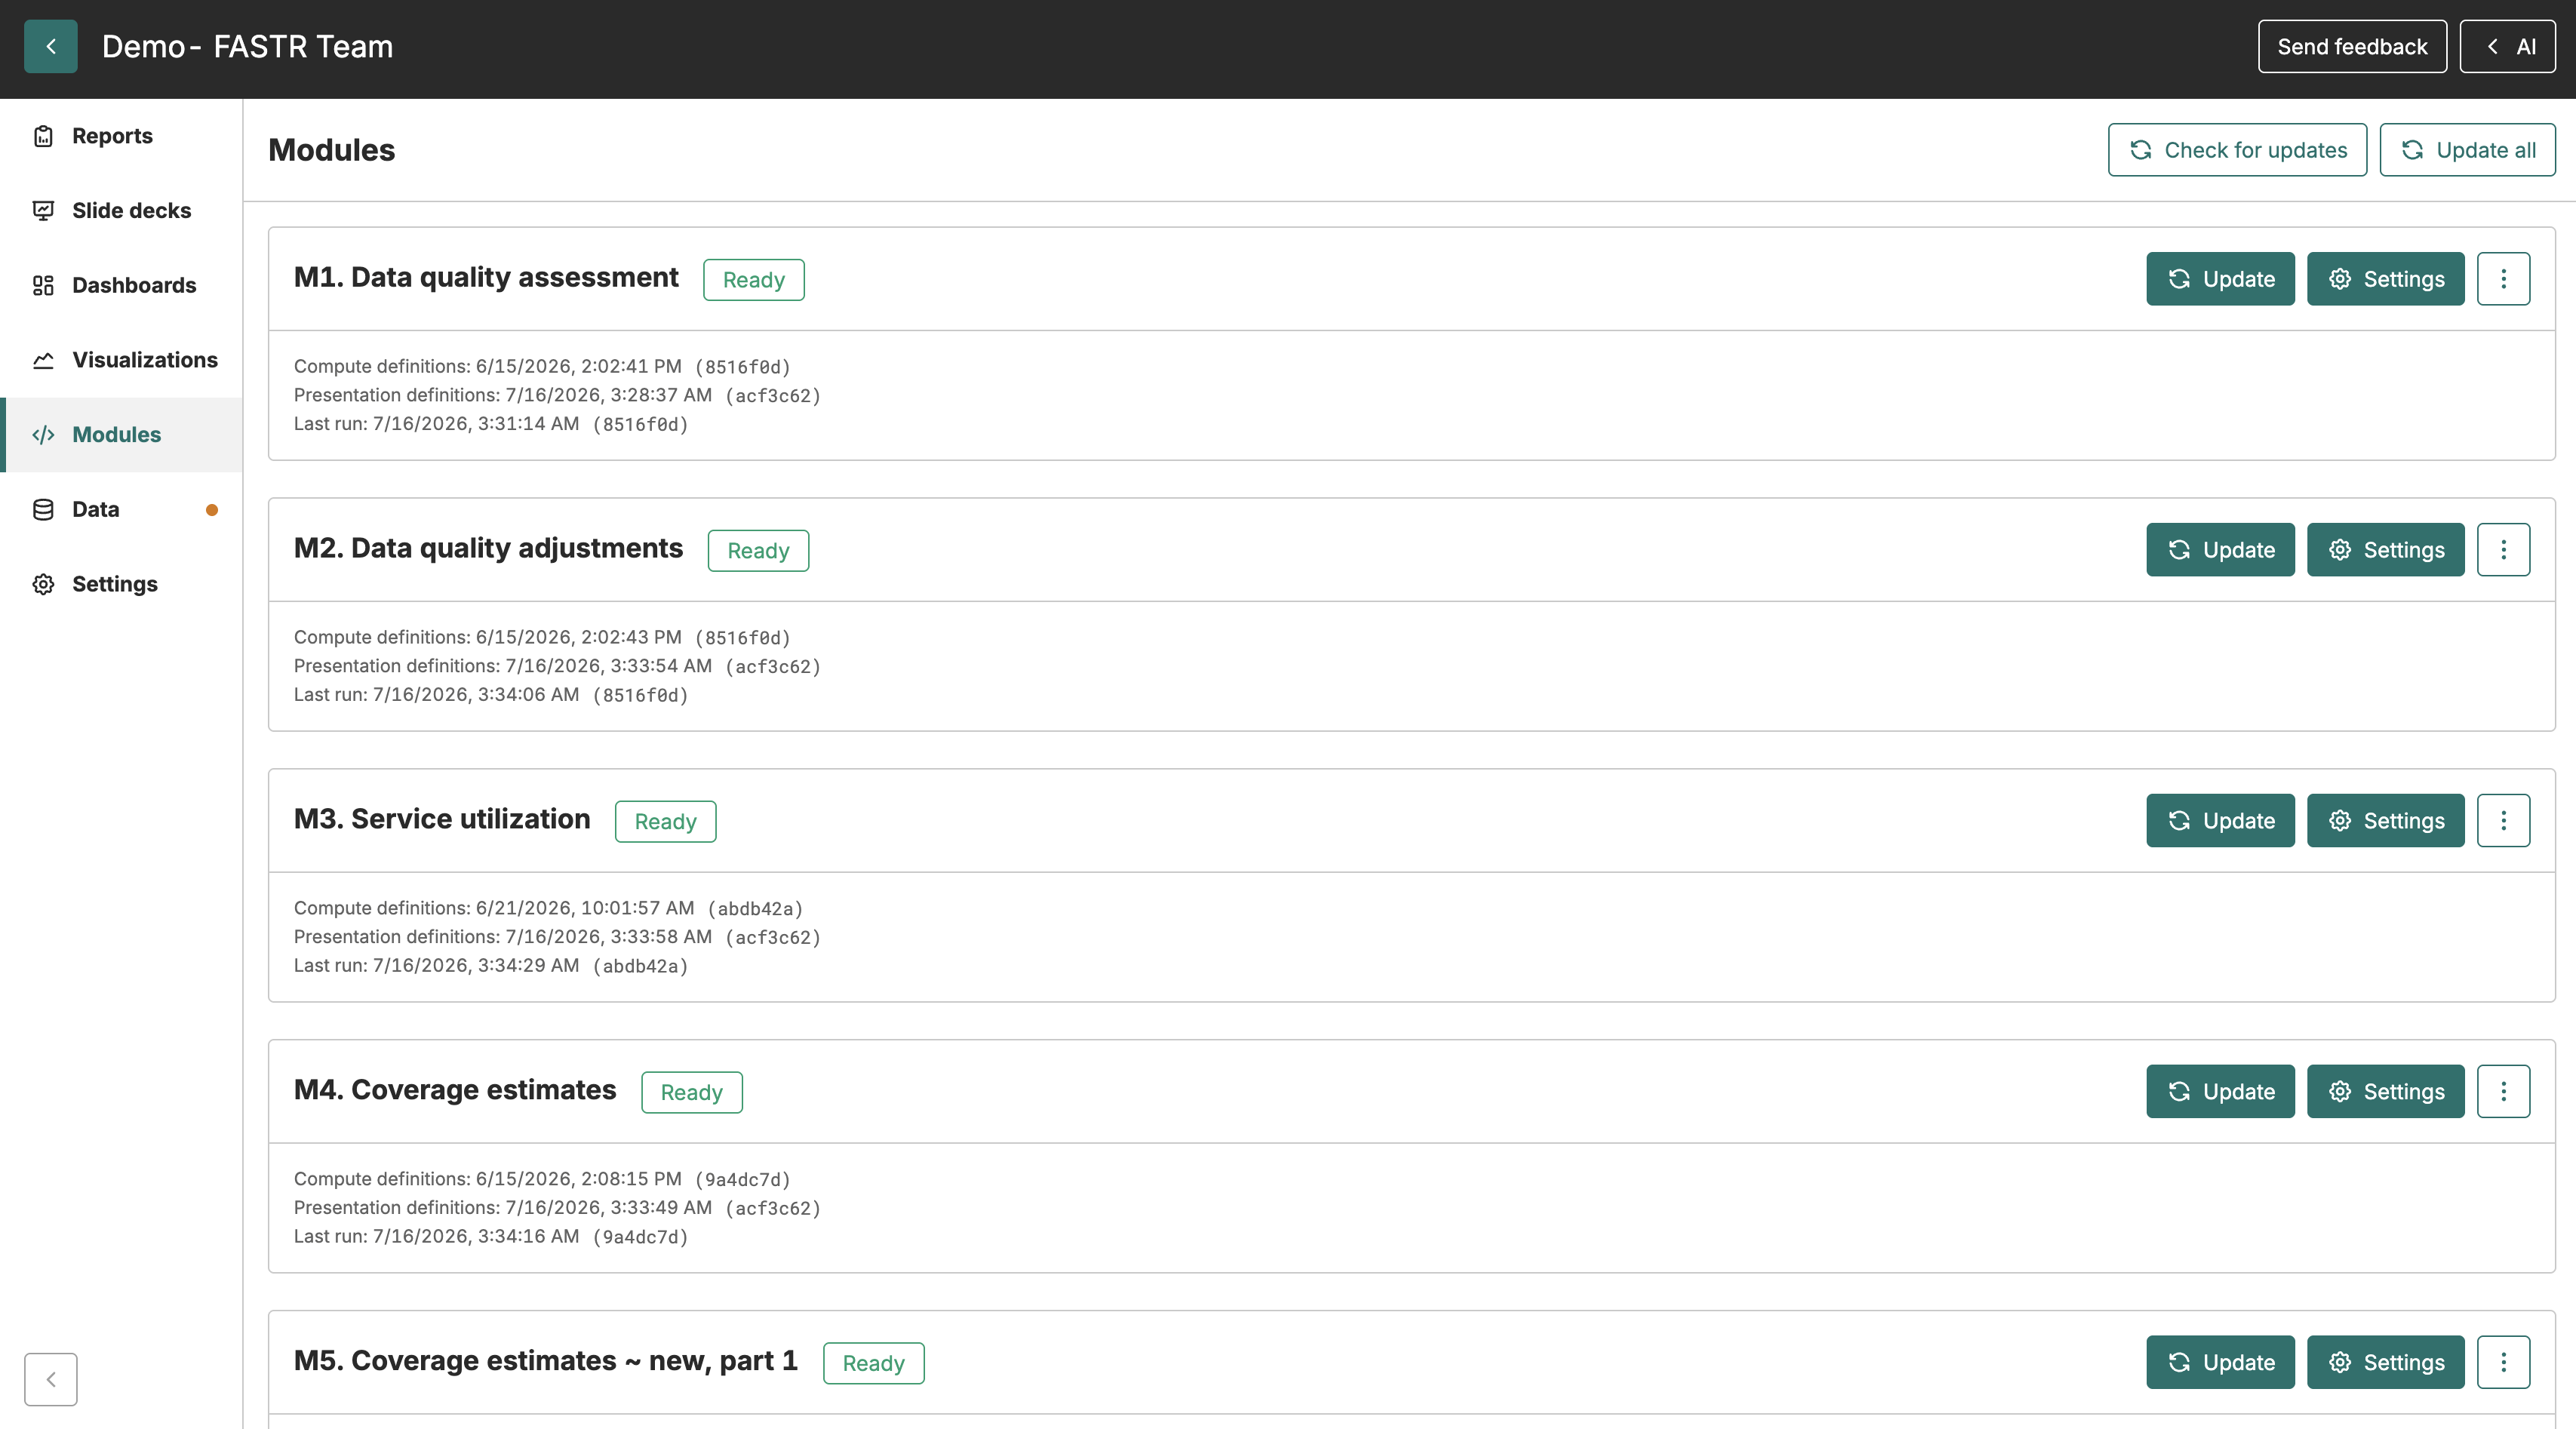Viewport: 2576px width, 1429px height.
Task: Click M3. Service utilization title
Action: 442,819
